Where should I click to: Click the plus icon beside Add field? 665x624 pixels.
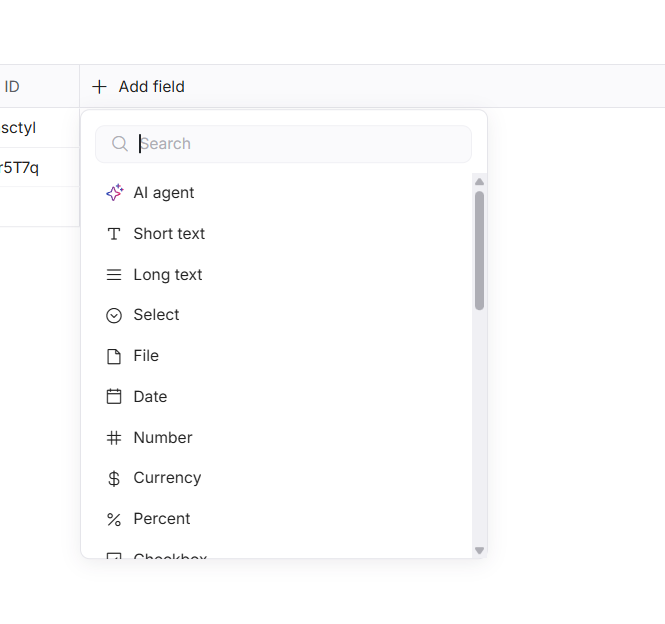99,87
